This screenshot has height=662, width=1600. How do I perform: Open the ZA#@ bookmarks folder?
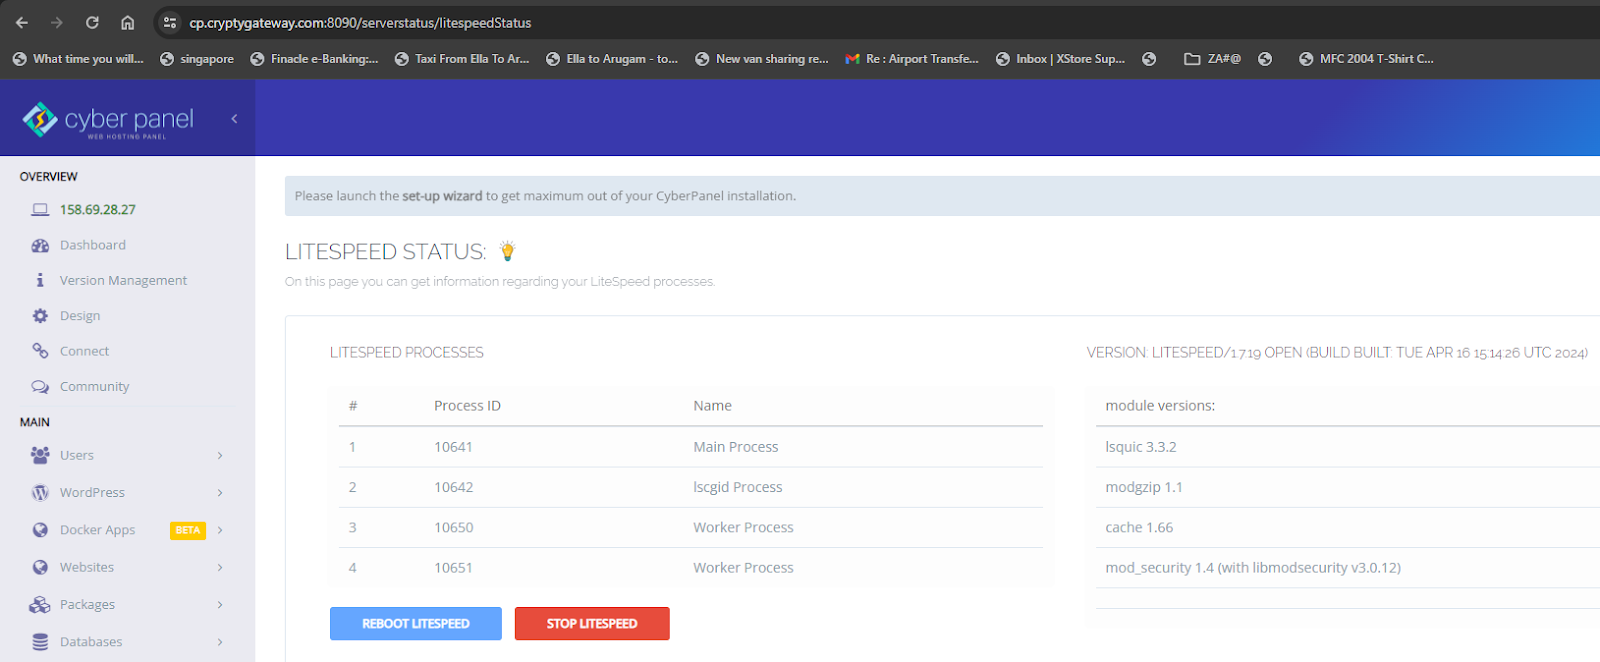pyautogui.click(x=1212, y=59)
